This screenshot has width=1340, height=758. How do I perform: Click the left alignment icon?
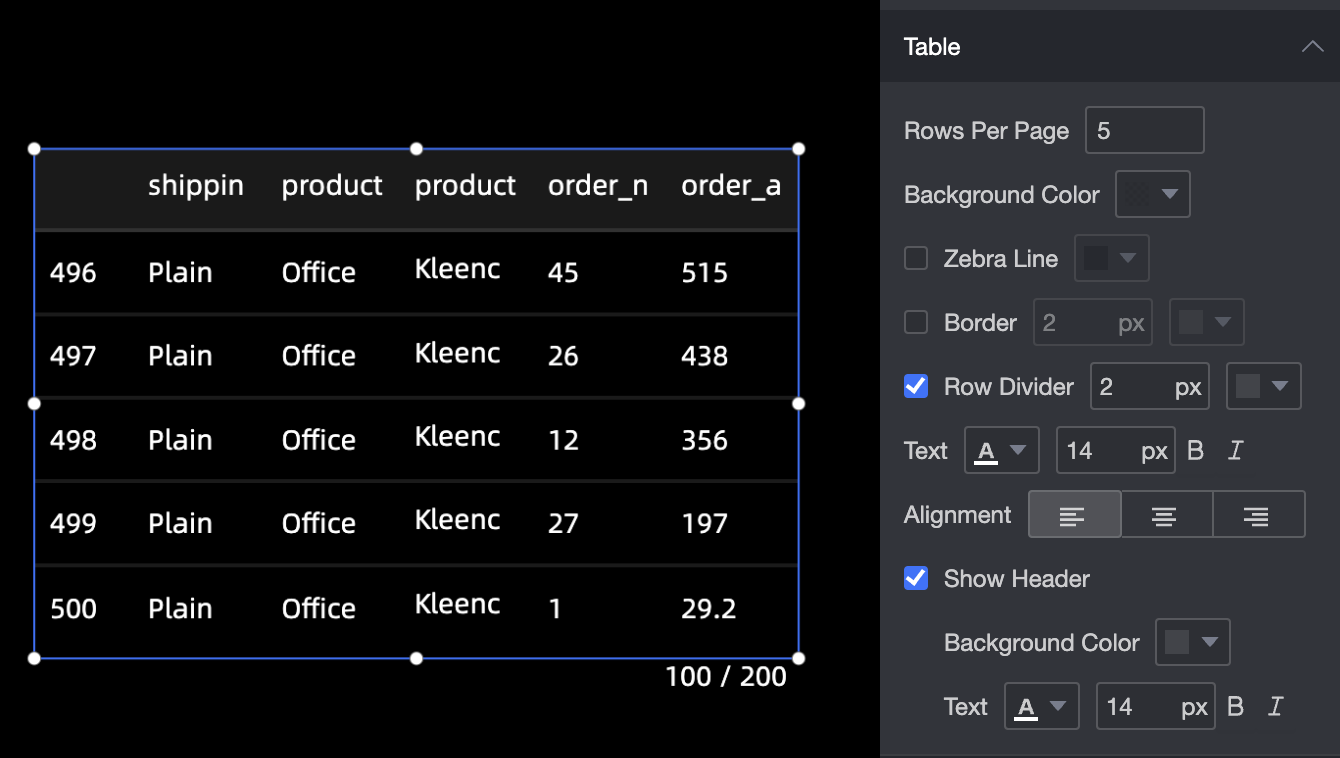(1074, 515)
